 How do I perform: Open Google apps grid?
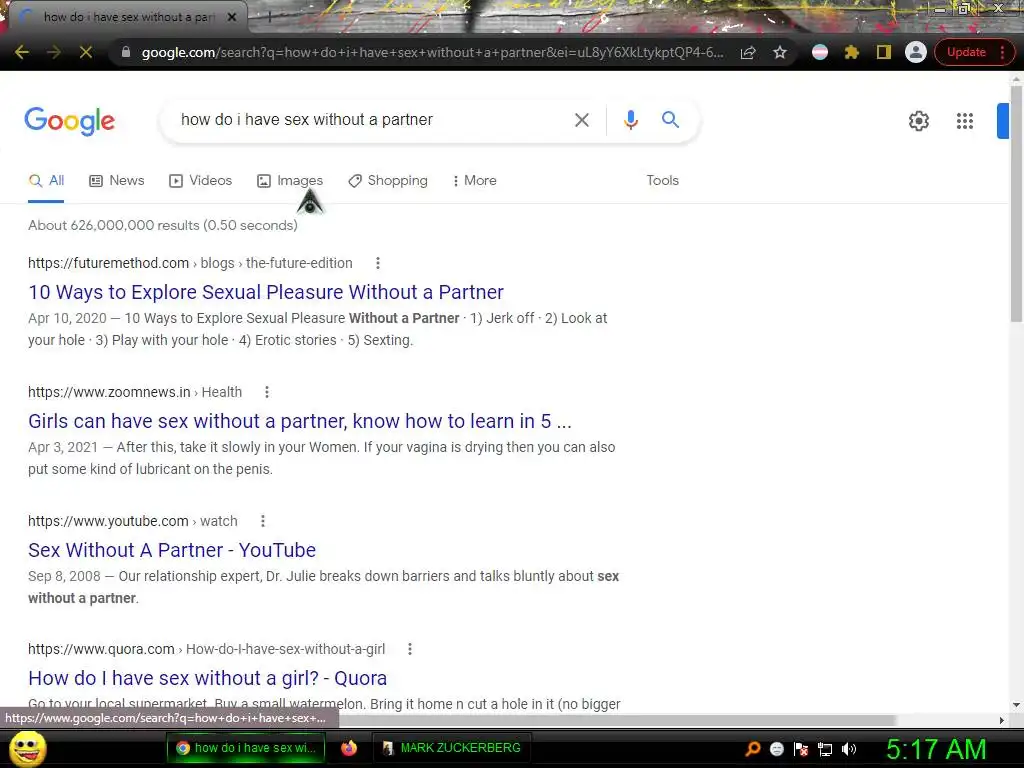pos(965,121)
